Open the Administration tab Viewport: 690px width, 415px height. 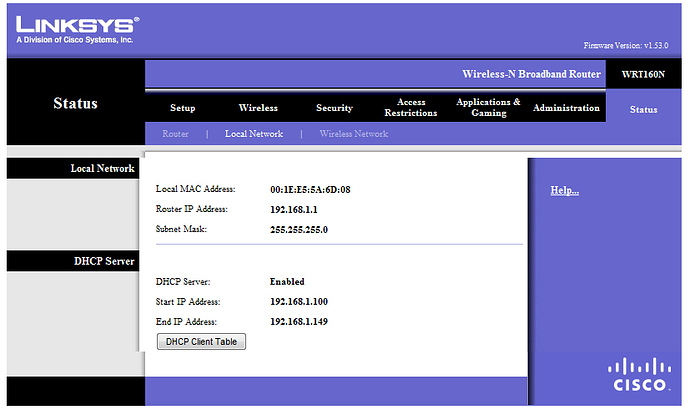tap(566, 108)
